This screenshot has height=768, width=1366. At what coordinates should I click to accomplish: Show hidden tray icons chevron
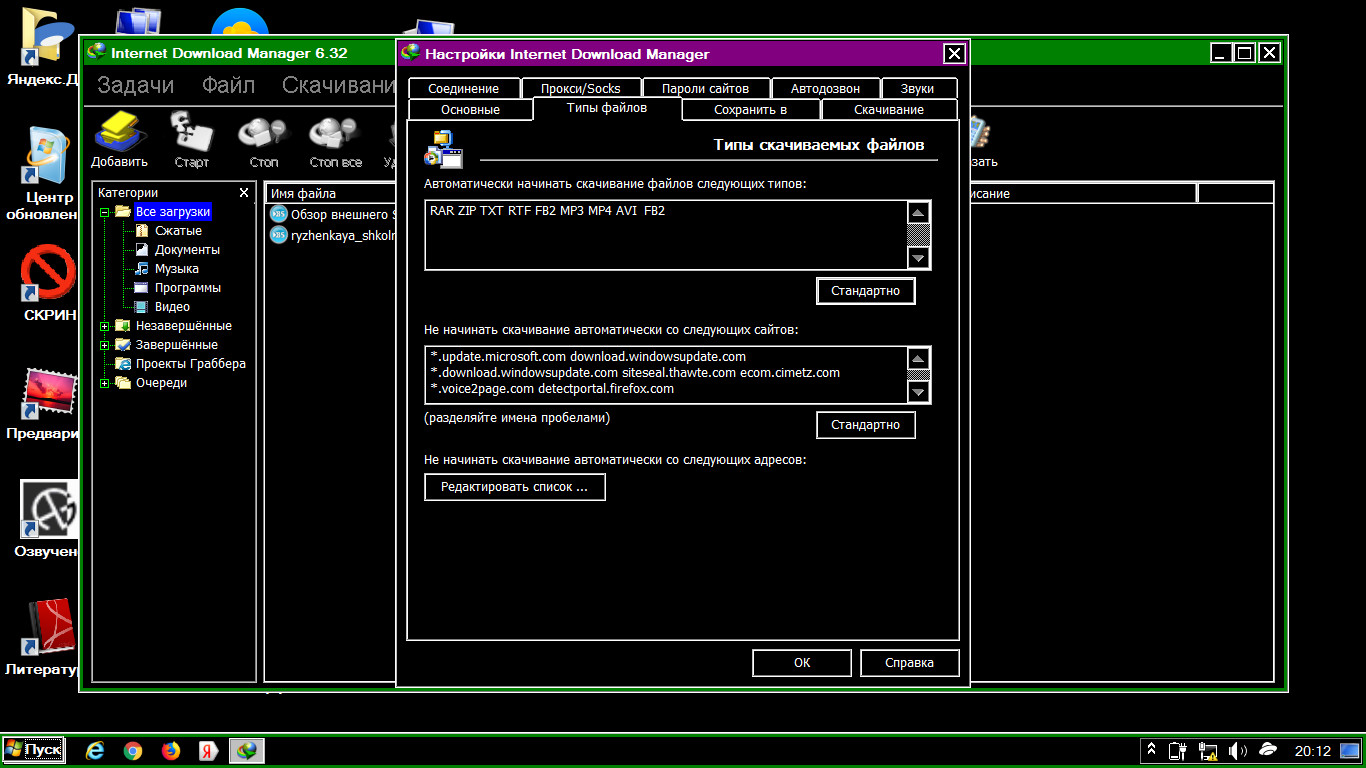coord(1152,750)
